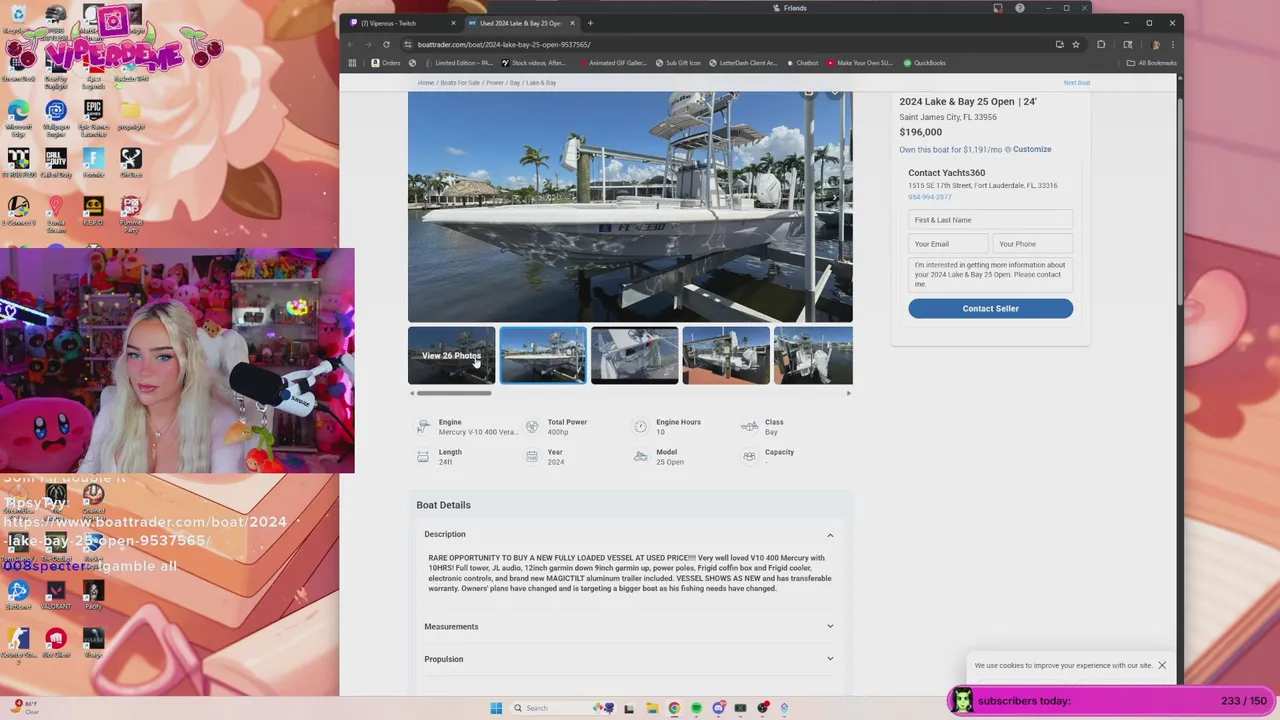This screenshot has width=1280, height=720.
Task: Open the Call of Duty desktop shortcut
Action: tap(56, 164)
